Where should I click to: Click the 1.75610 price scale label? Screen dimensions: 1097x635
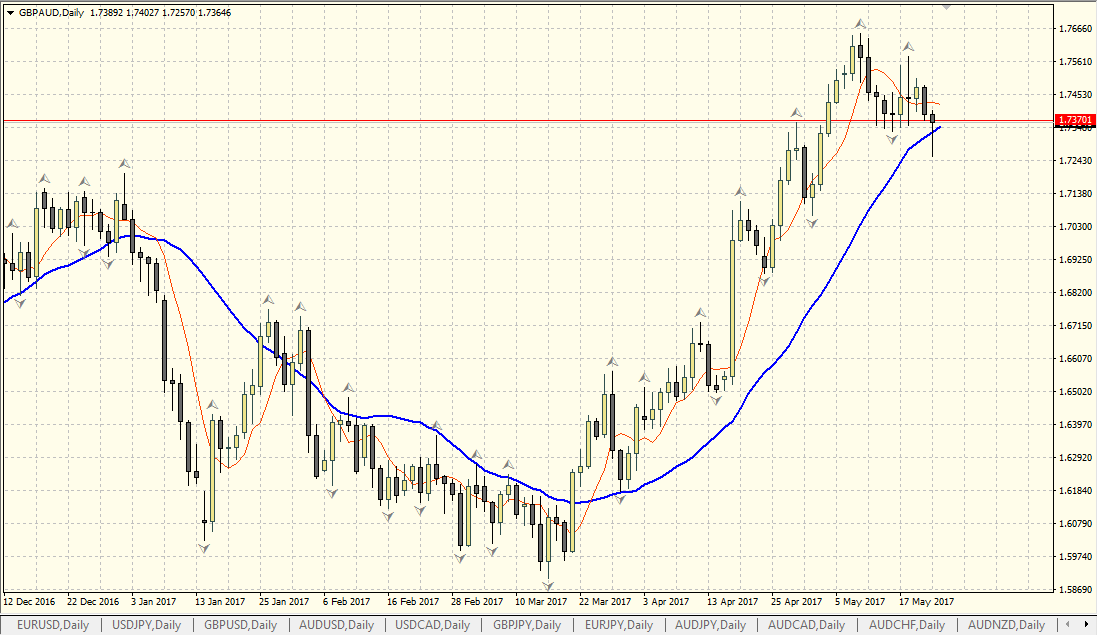pos(1076,62)
